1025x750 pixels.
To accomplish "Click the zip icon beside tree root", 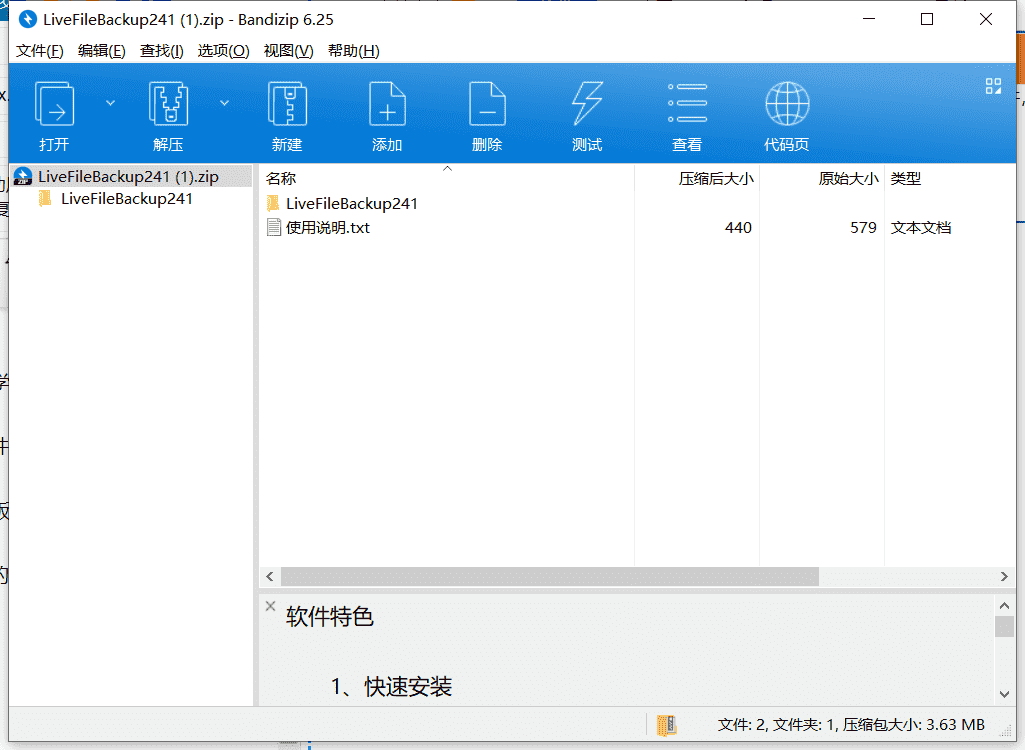I will 23,177.
